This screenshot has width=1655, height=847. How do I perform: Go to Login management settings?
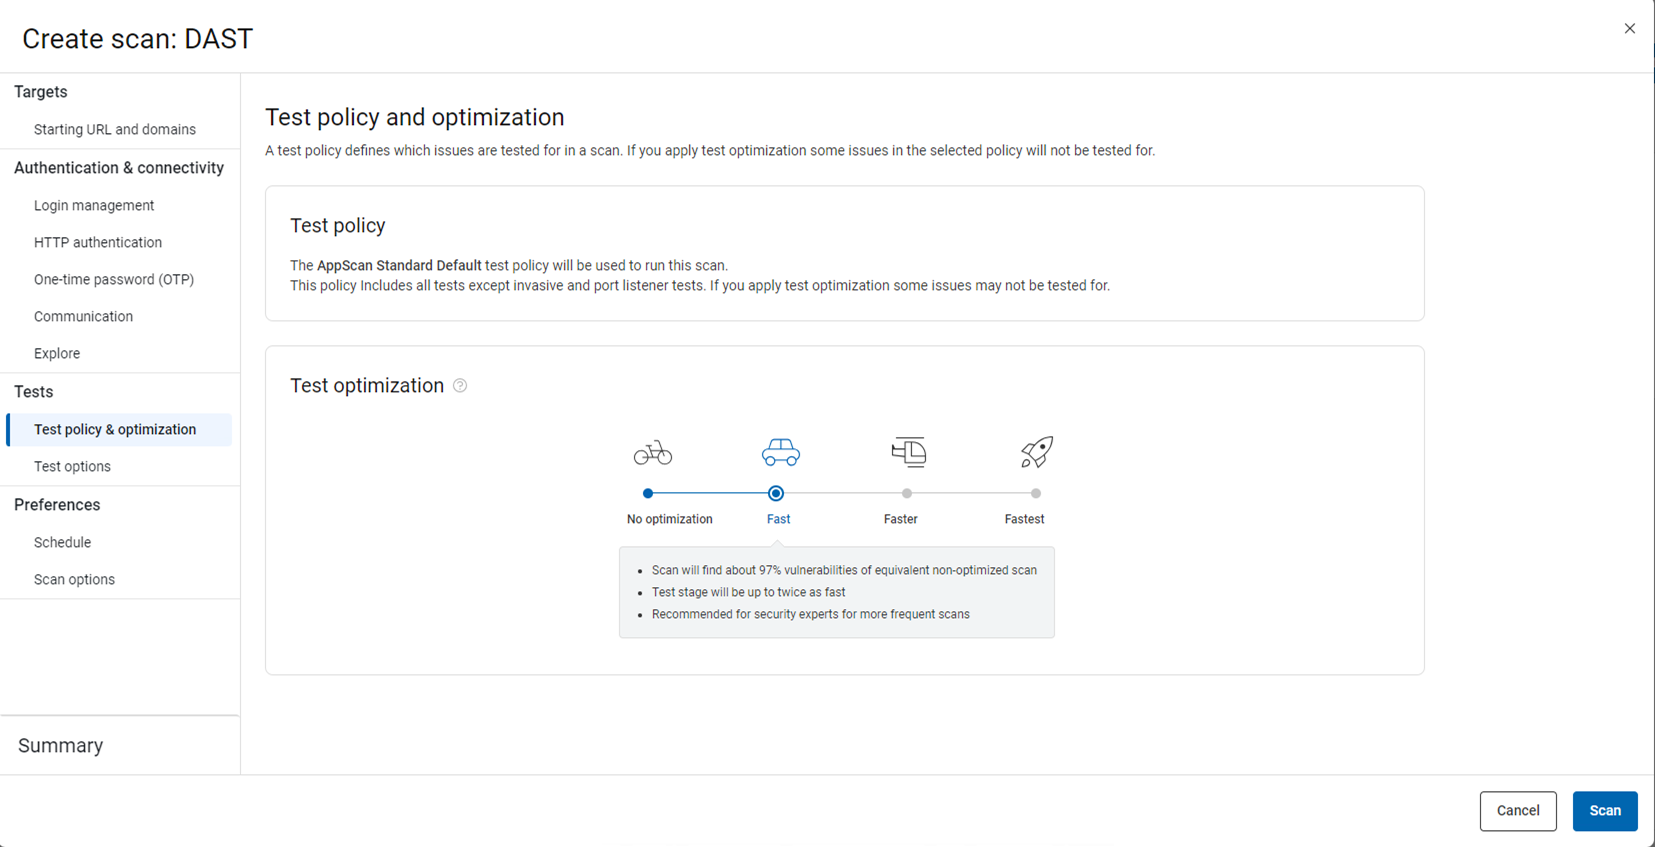click(94, 205)
